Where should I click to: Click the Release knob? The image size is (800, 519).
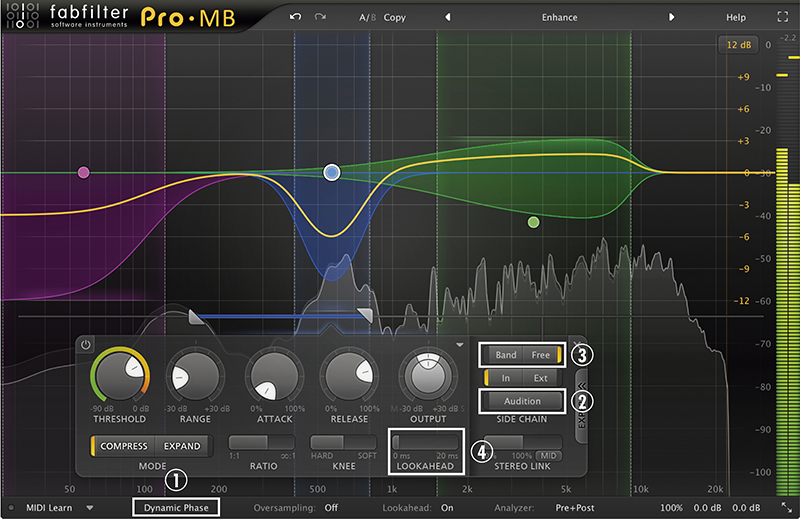click(x=349, y=377)
